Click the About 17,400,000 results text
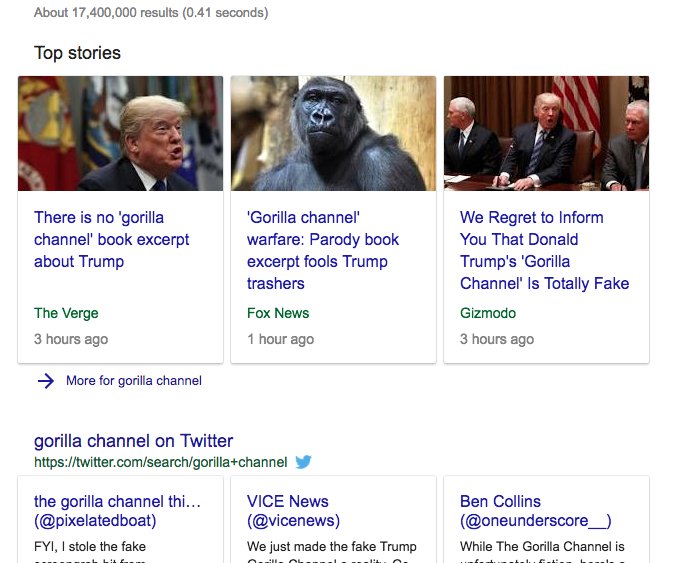Screen dimensions: 680x563 [x=151, y=13]
